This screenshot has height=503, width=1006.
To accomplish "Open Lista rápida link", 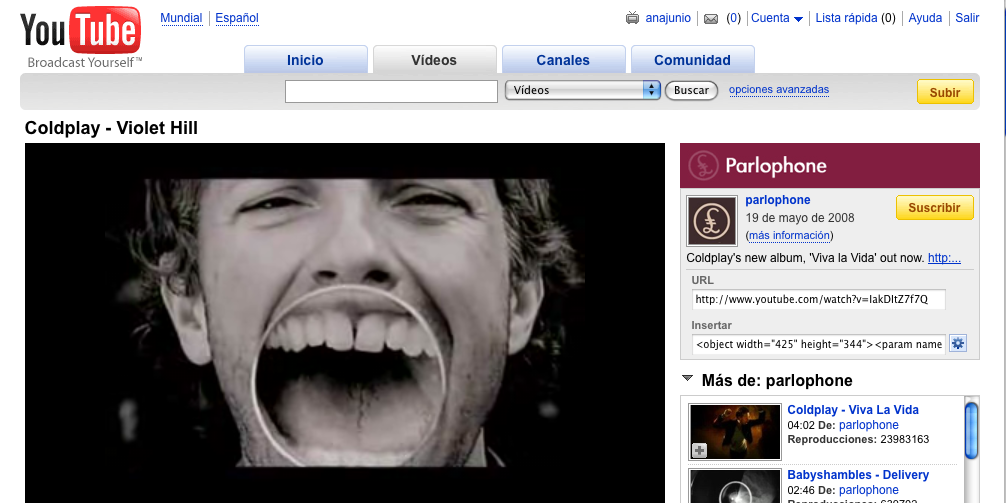I will click(846, 18).
